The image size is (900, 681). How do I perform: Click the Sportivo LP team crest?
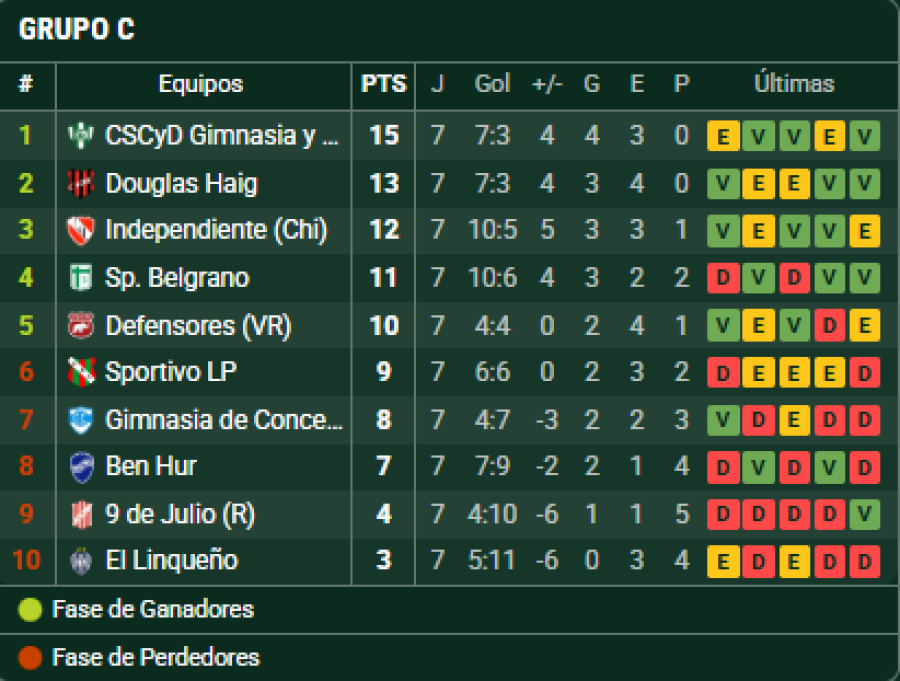(80, 372)
